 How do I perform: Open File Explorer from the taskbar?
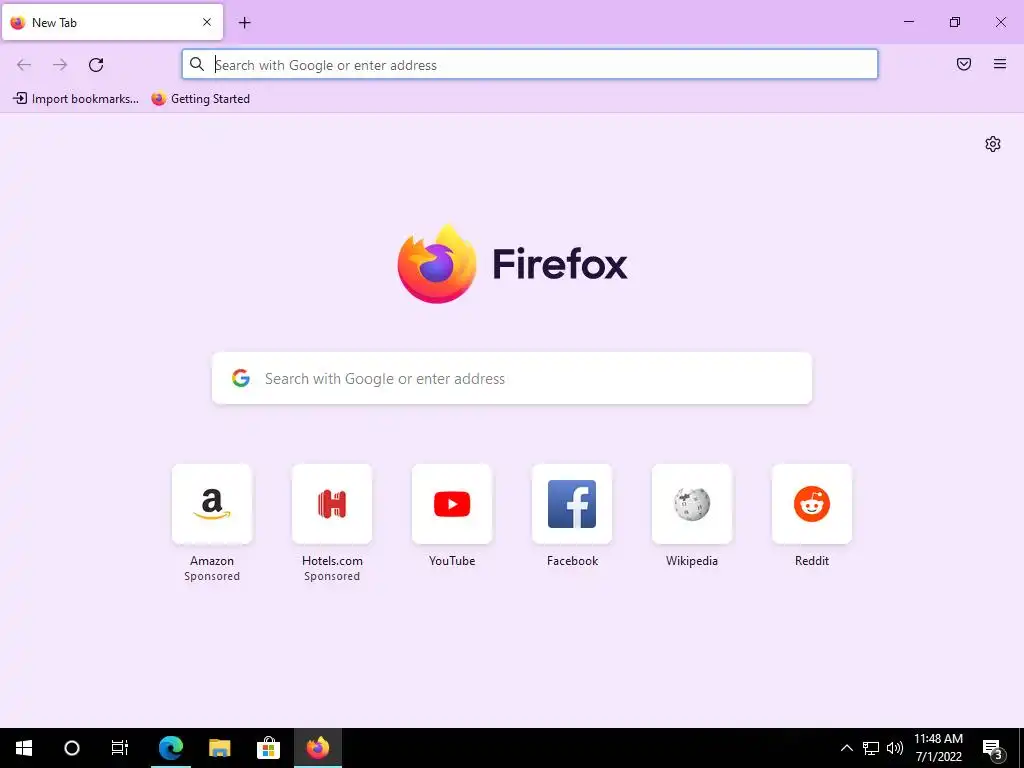[219, 748]
